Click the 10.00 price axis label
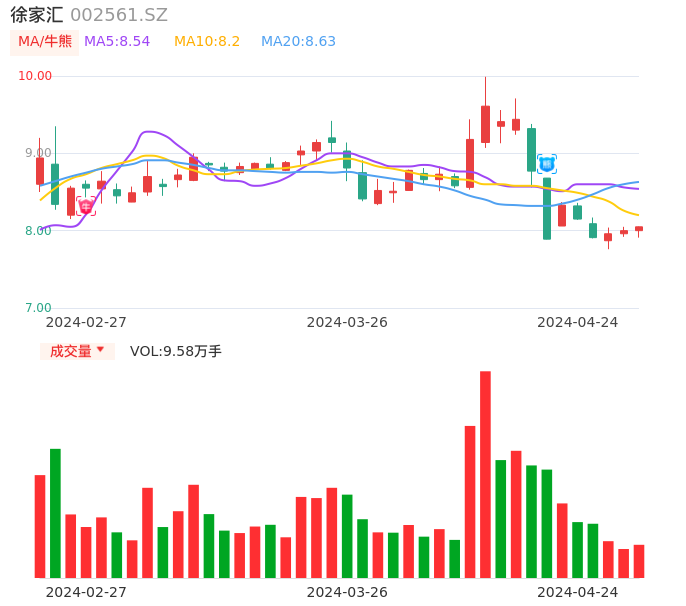The image size is (686, 606). click(35, 76)
